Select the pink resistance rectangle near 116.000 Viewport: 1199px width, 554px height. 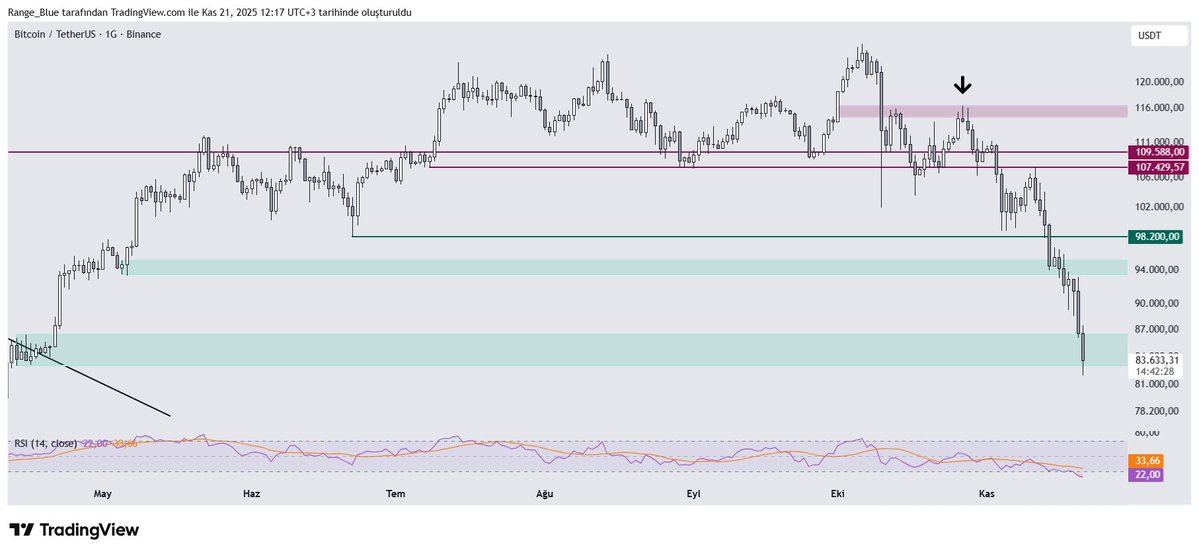(983, 111)
